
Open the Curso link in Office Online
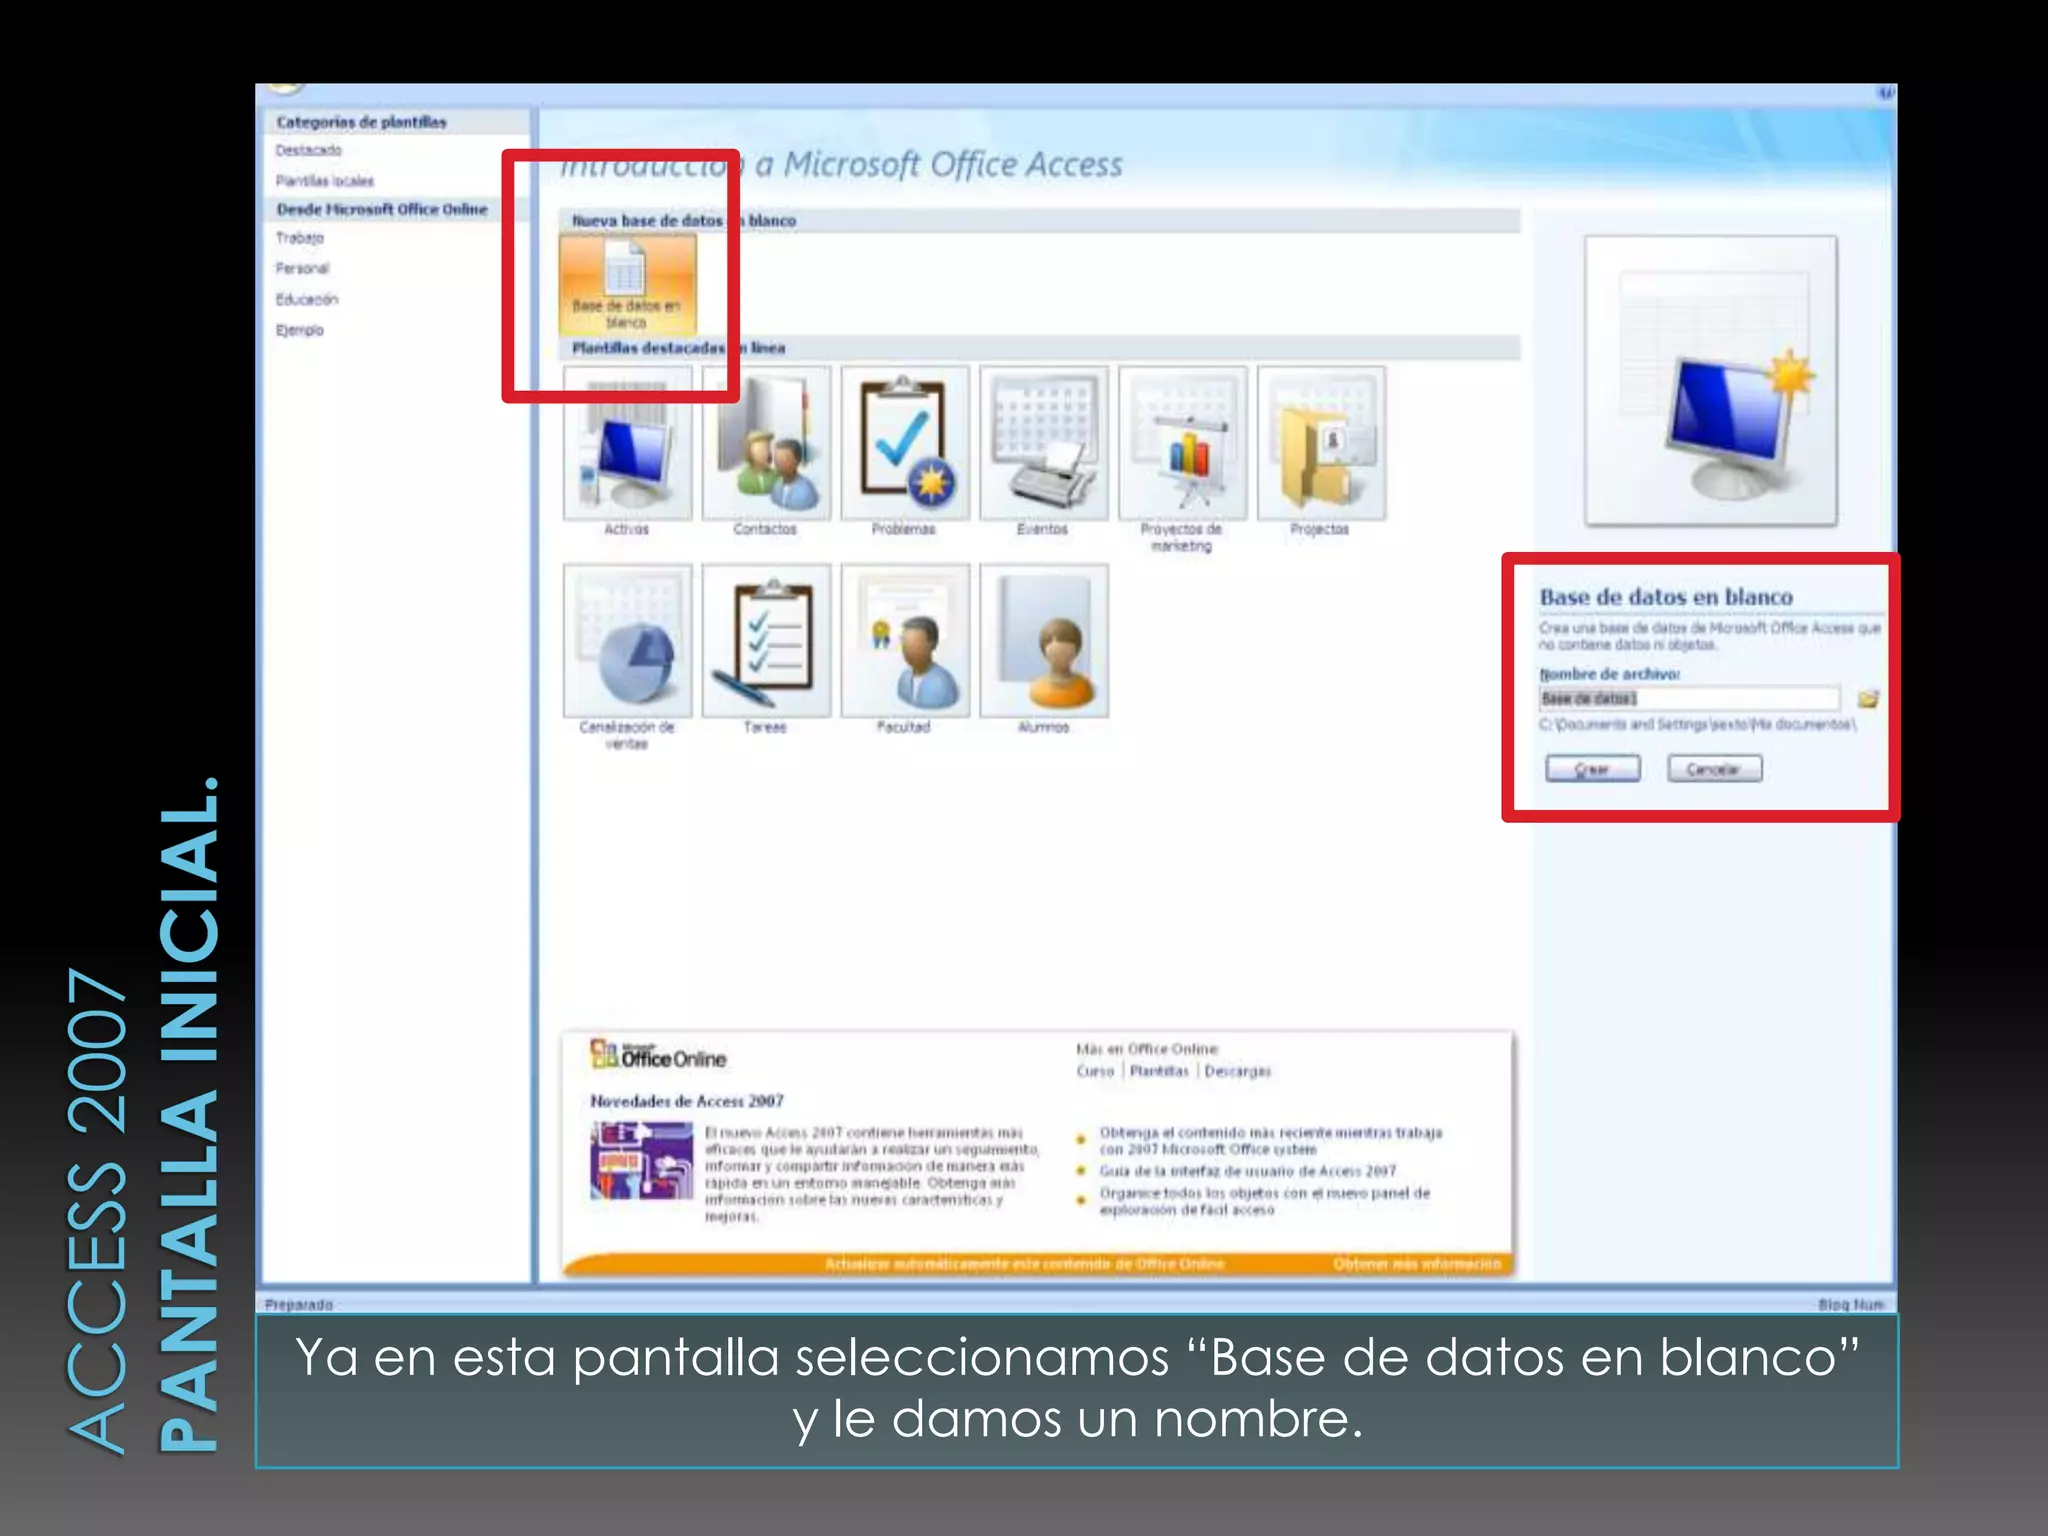pos(1095,1071)
